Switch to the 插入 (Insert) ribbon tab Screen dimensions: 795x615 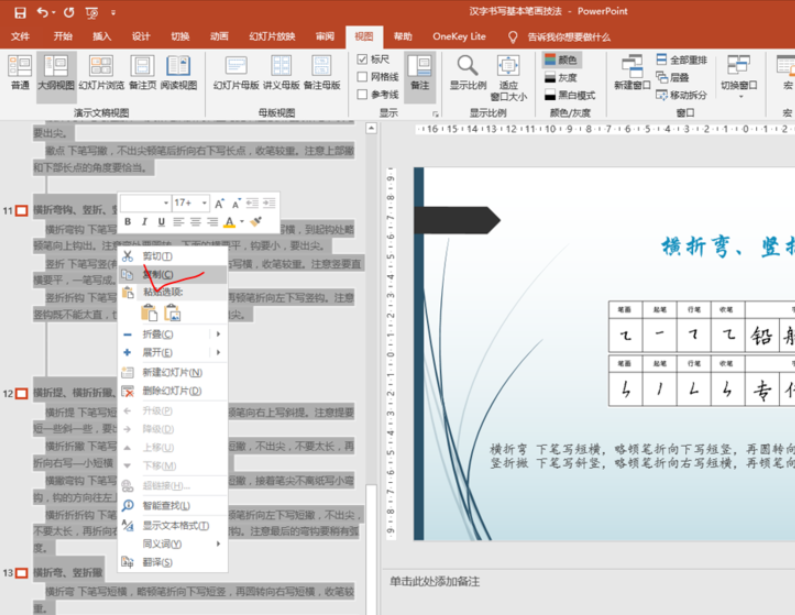point(102,37)
